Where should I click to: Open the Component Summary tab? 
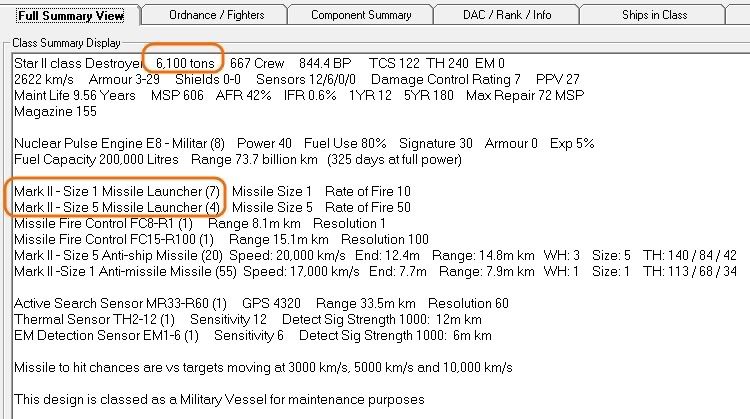click(361, 15)
